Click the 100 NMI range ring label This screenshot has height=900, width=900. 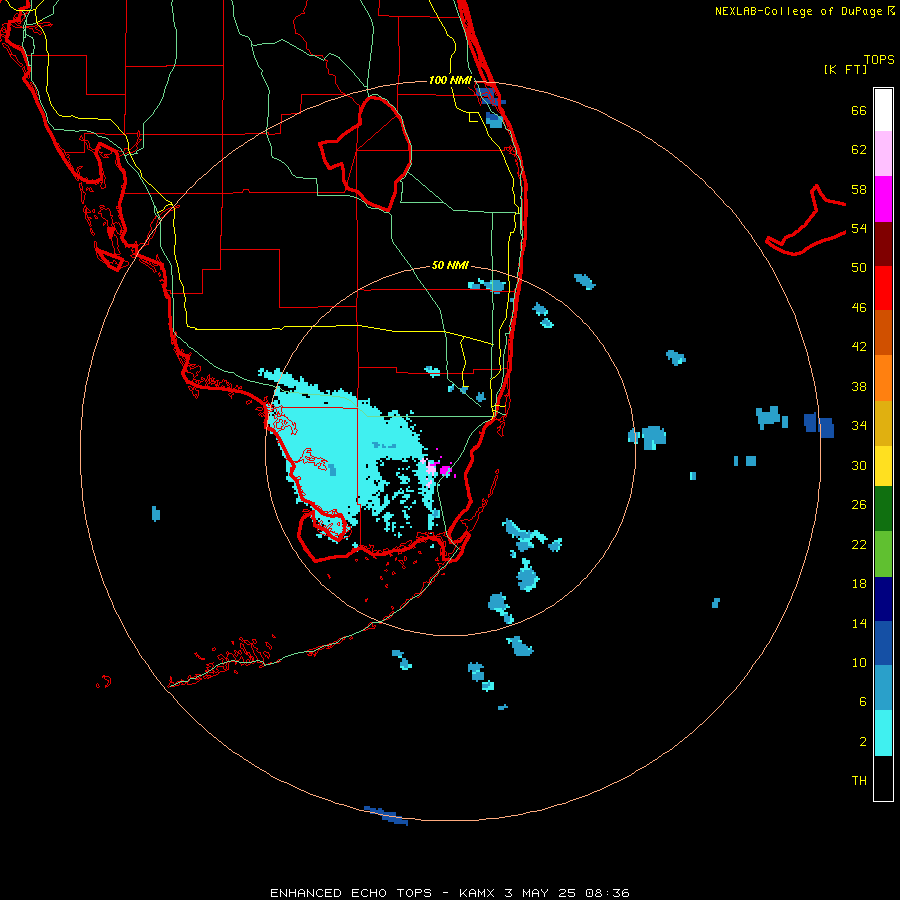click(450, 80)
